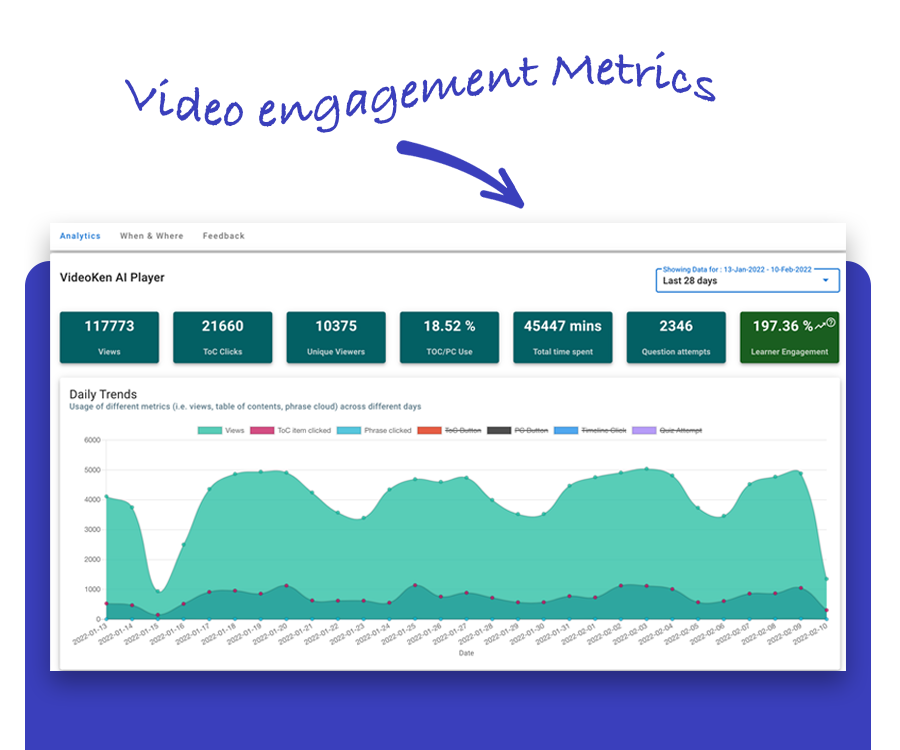
Task: Click the dropdown arrow in the date selector
Action: 825,281
